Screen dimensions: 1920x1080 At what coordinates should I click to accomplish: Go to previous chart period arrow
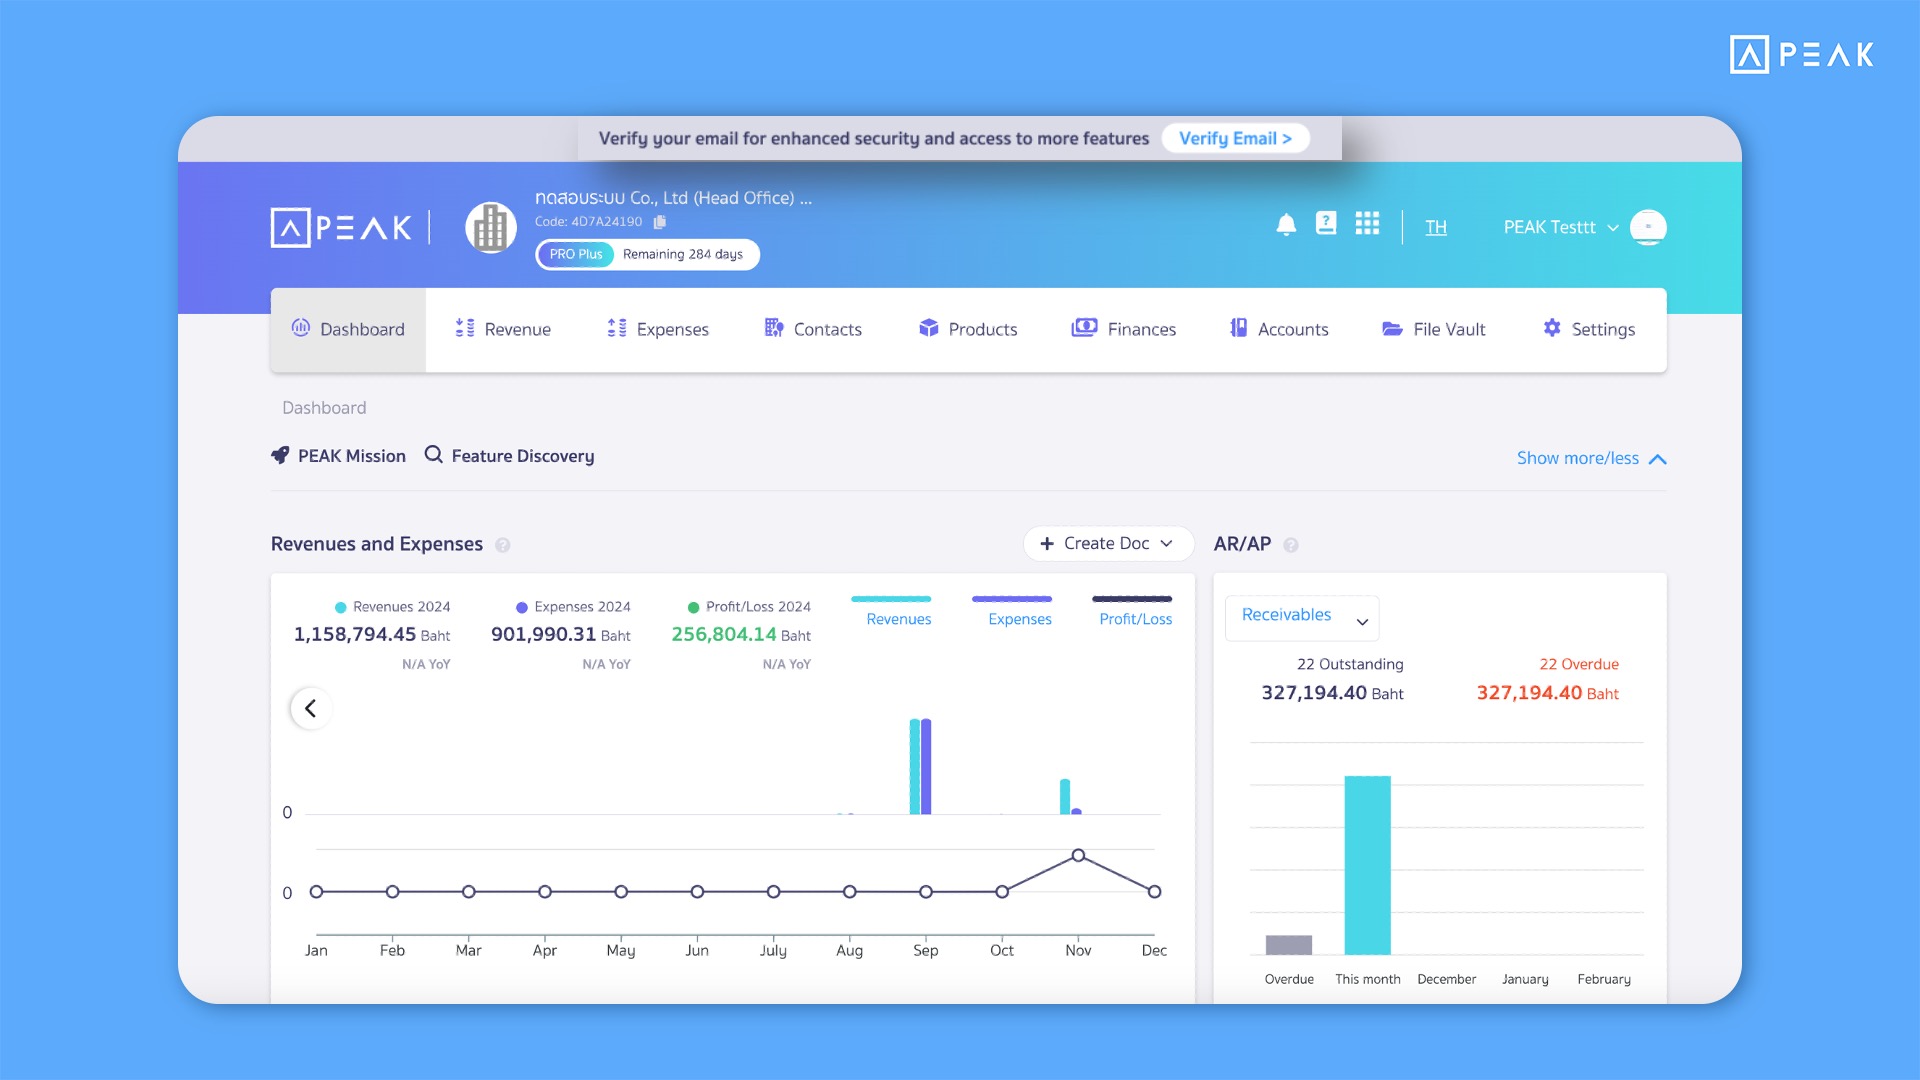click(x=311, y=708)
